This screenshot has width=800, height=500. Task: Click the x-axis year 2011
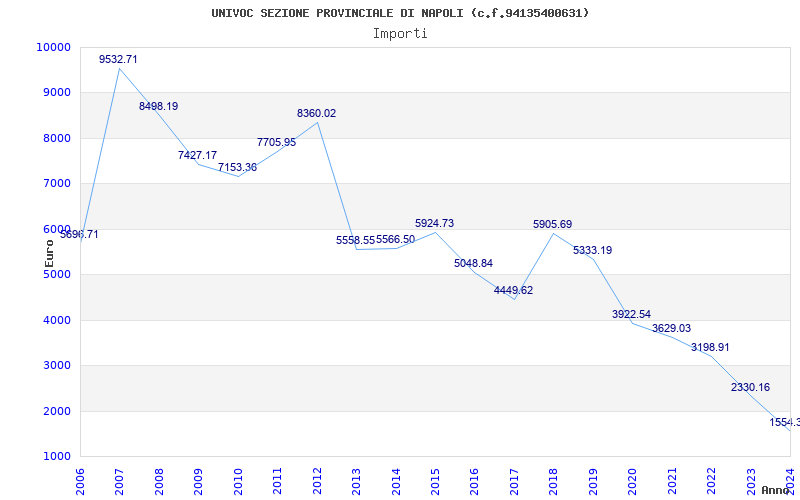(x=278, y=480)
